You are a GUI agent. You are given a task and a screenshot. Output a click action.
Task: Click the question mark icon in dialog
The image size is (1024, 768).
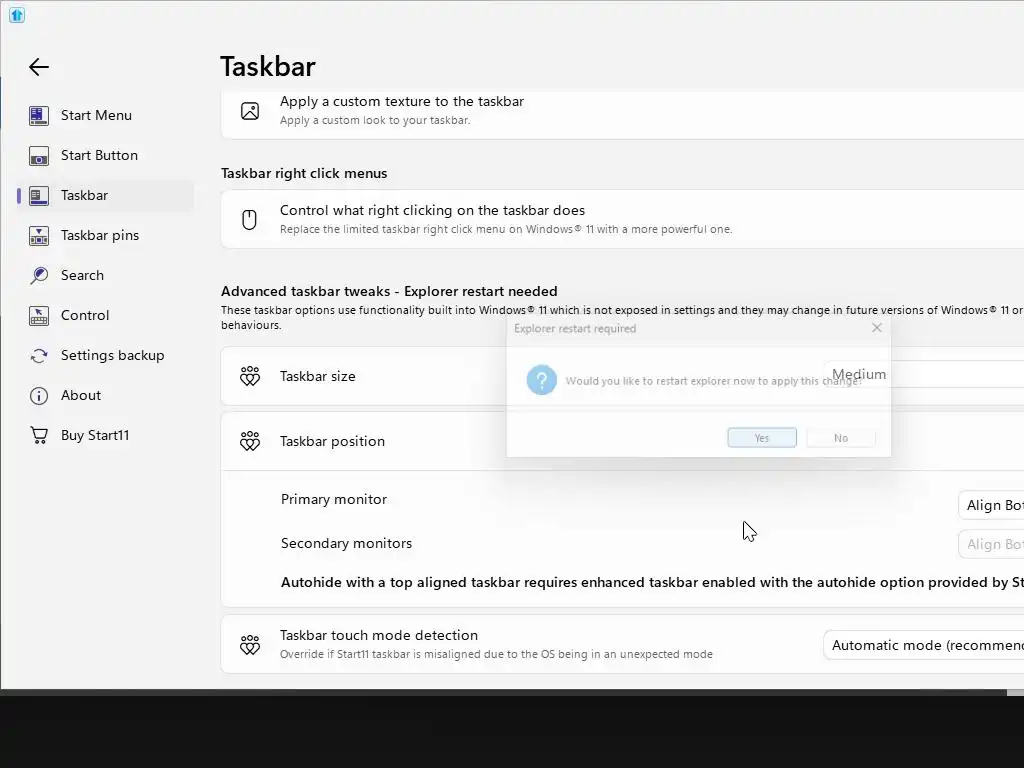click(x=541, y=380)
